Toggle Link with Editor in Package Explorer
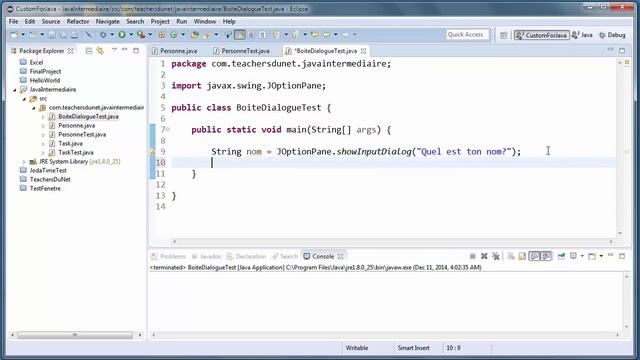This screenshot has height=360, width=640. coord(100,51)
